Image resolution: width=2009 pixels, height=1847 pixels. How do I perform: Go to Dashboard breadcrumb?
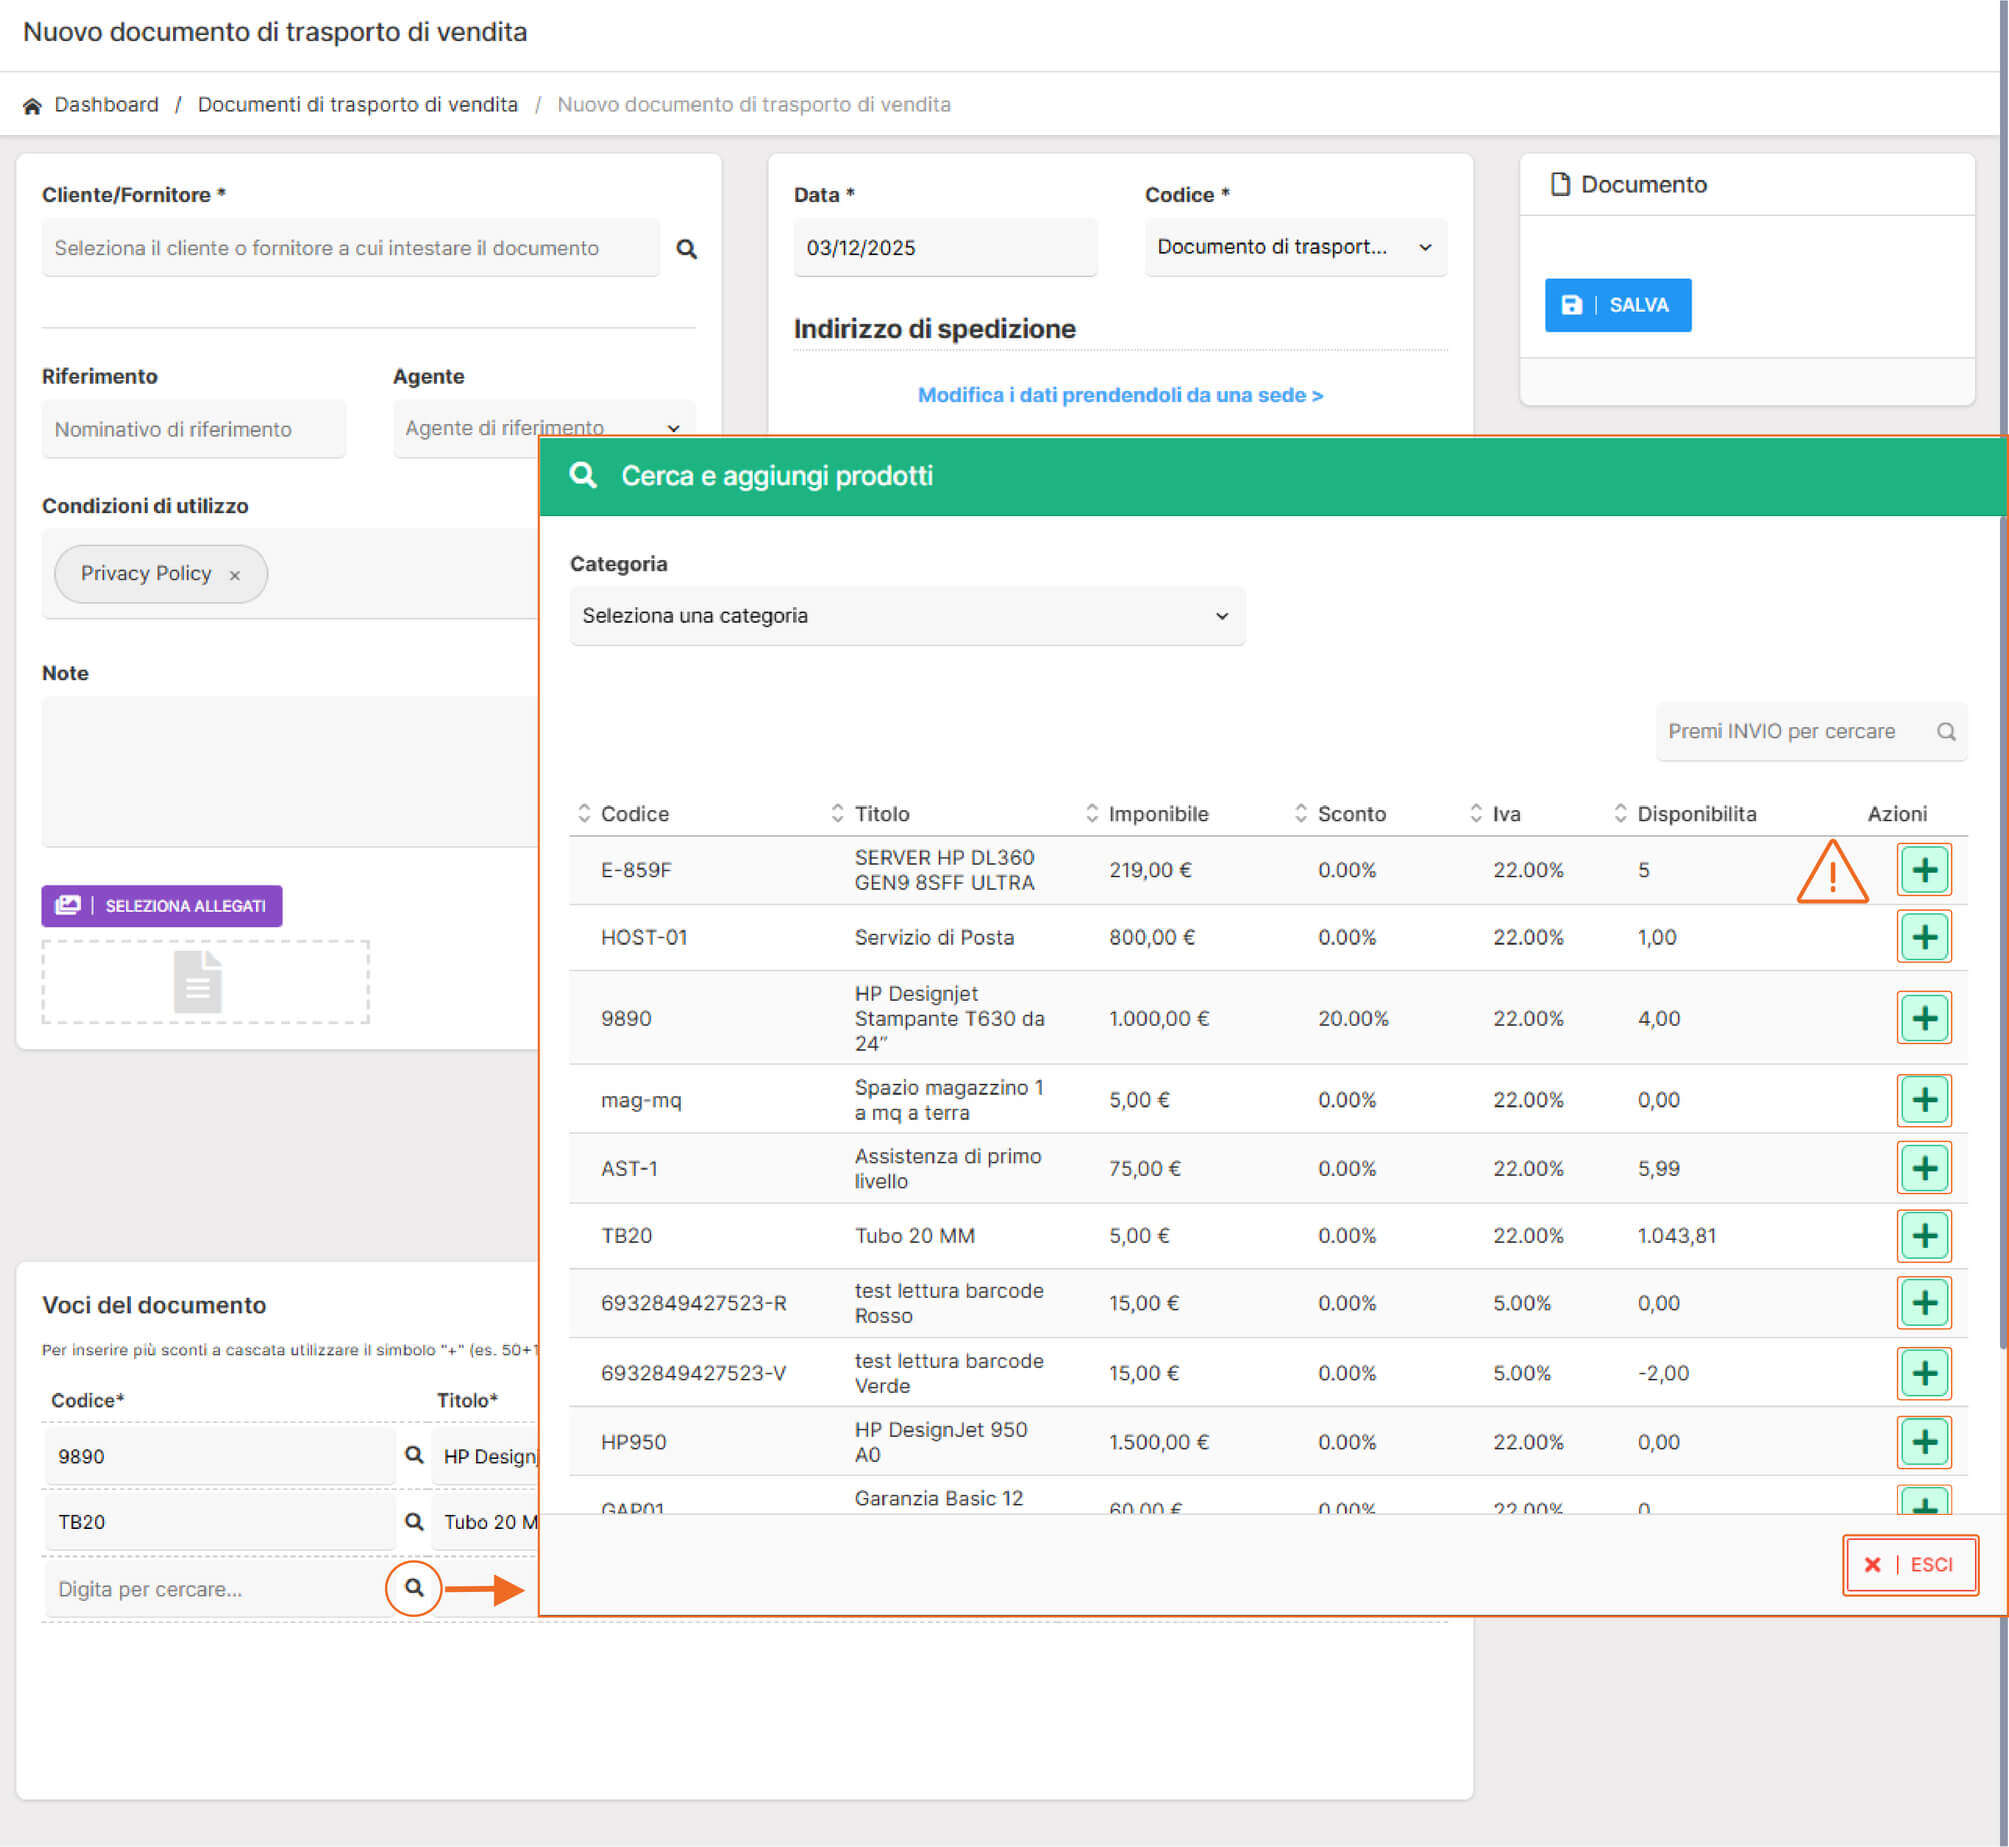(x=106, y=105)
